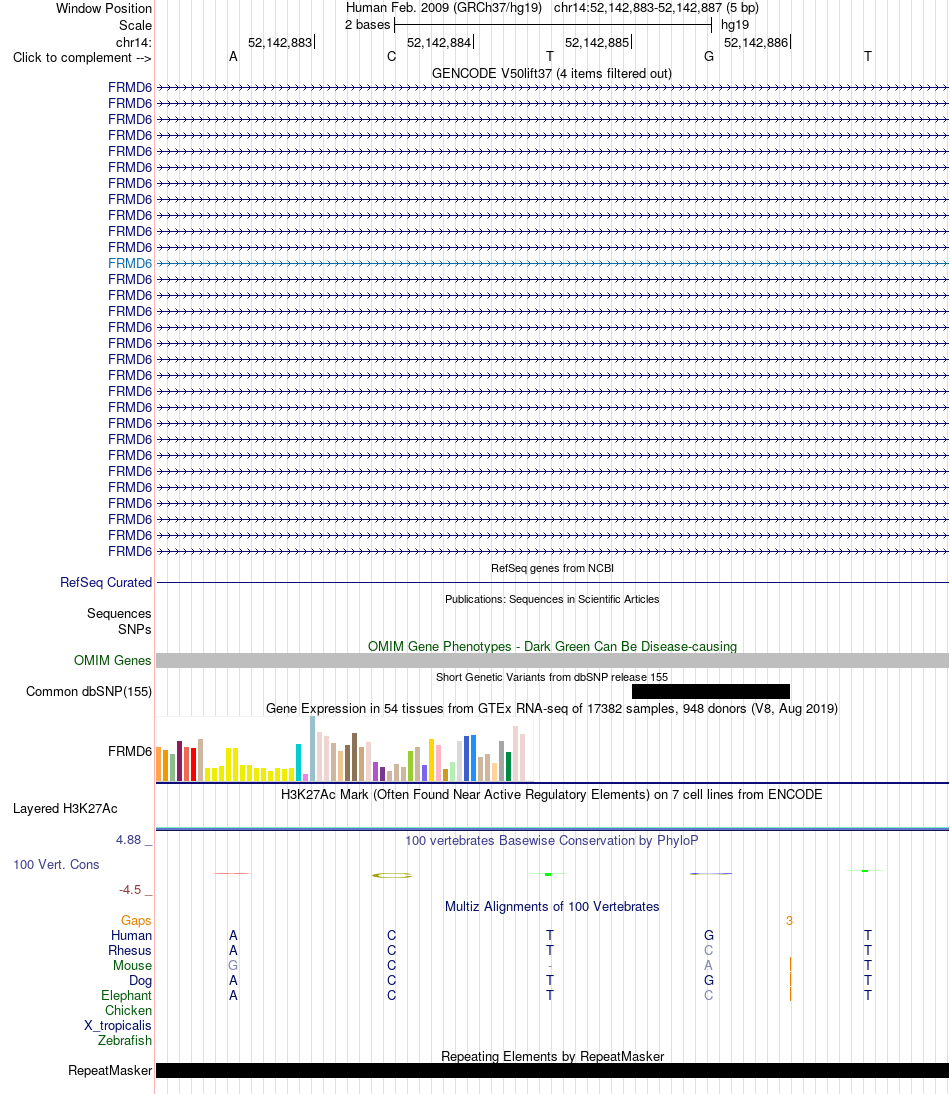The width and height of the screenshot is (950, 1094).
Task: Select the G base in the complement sequence row
Action: point(709,57)
